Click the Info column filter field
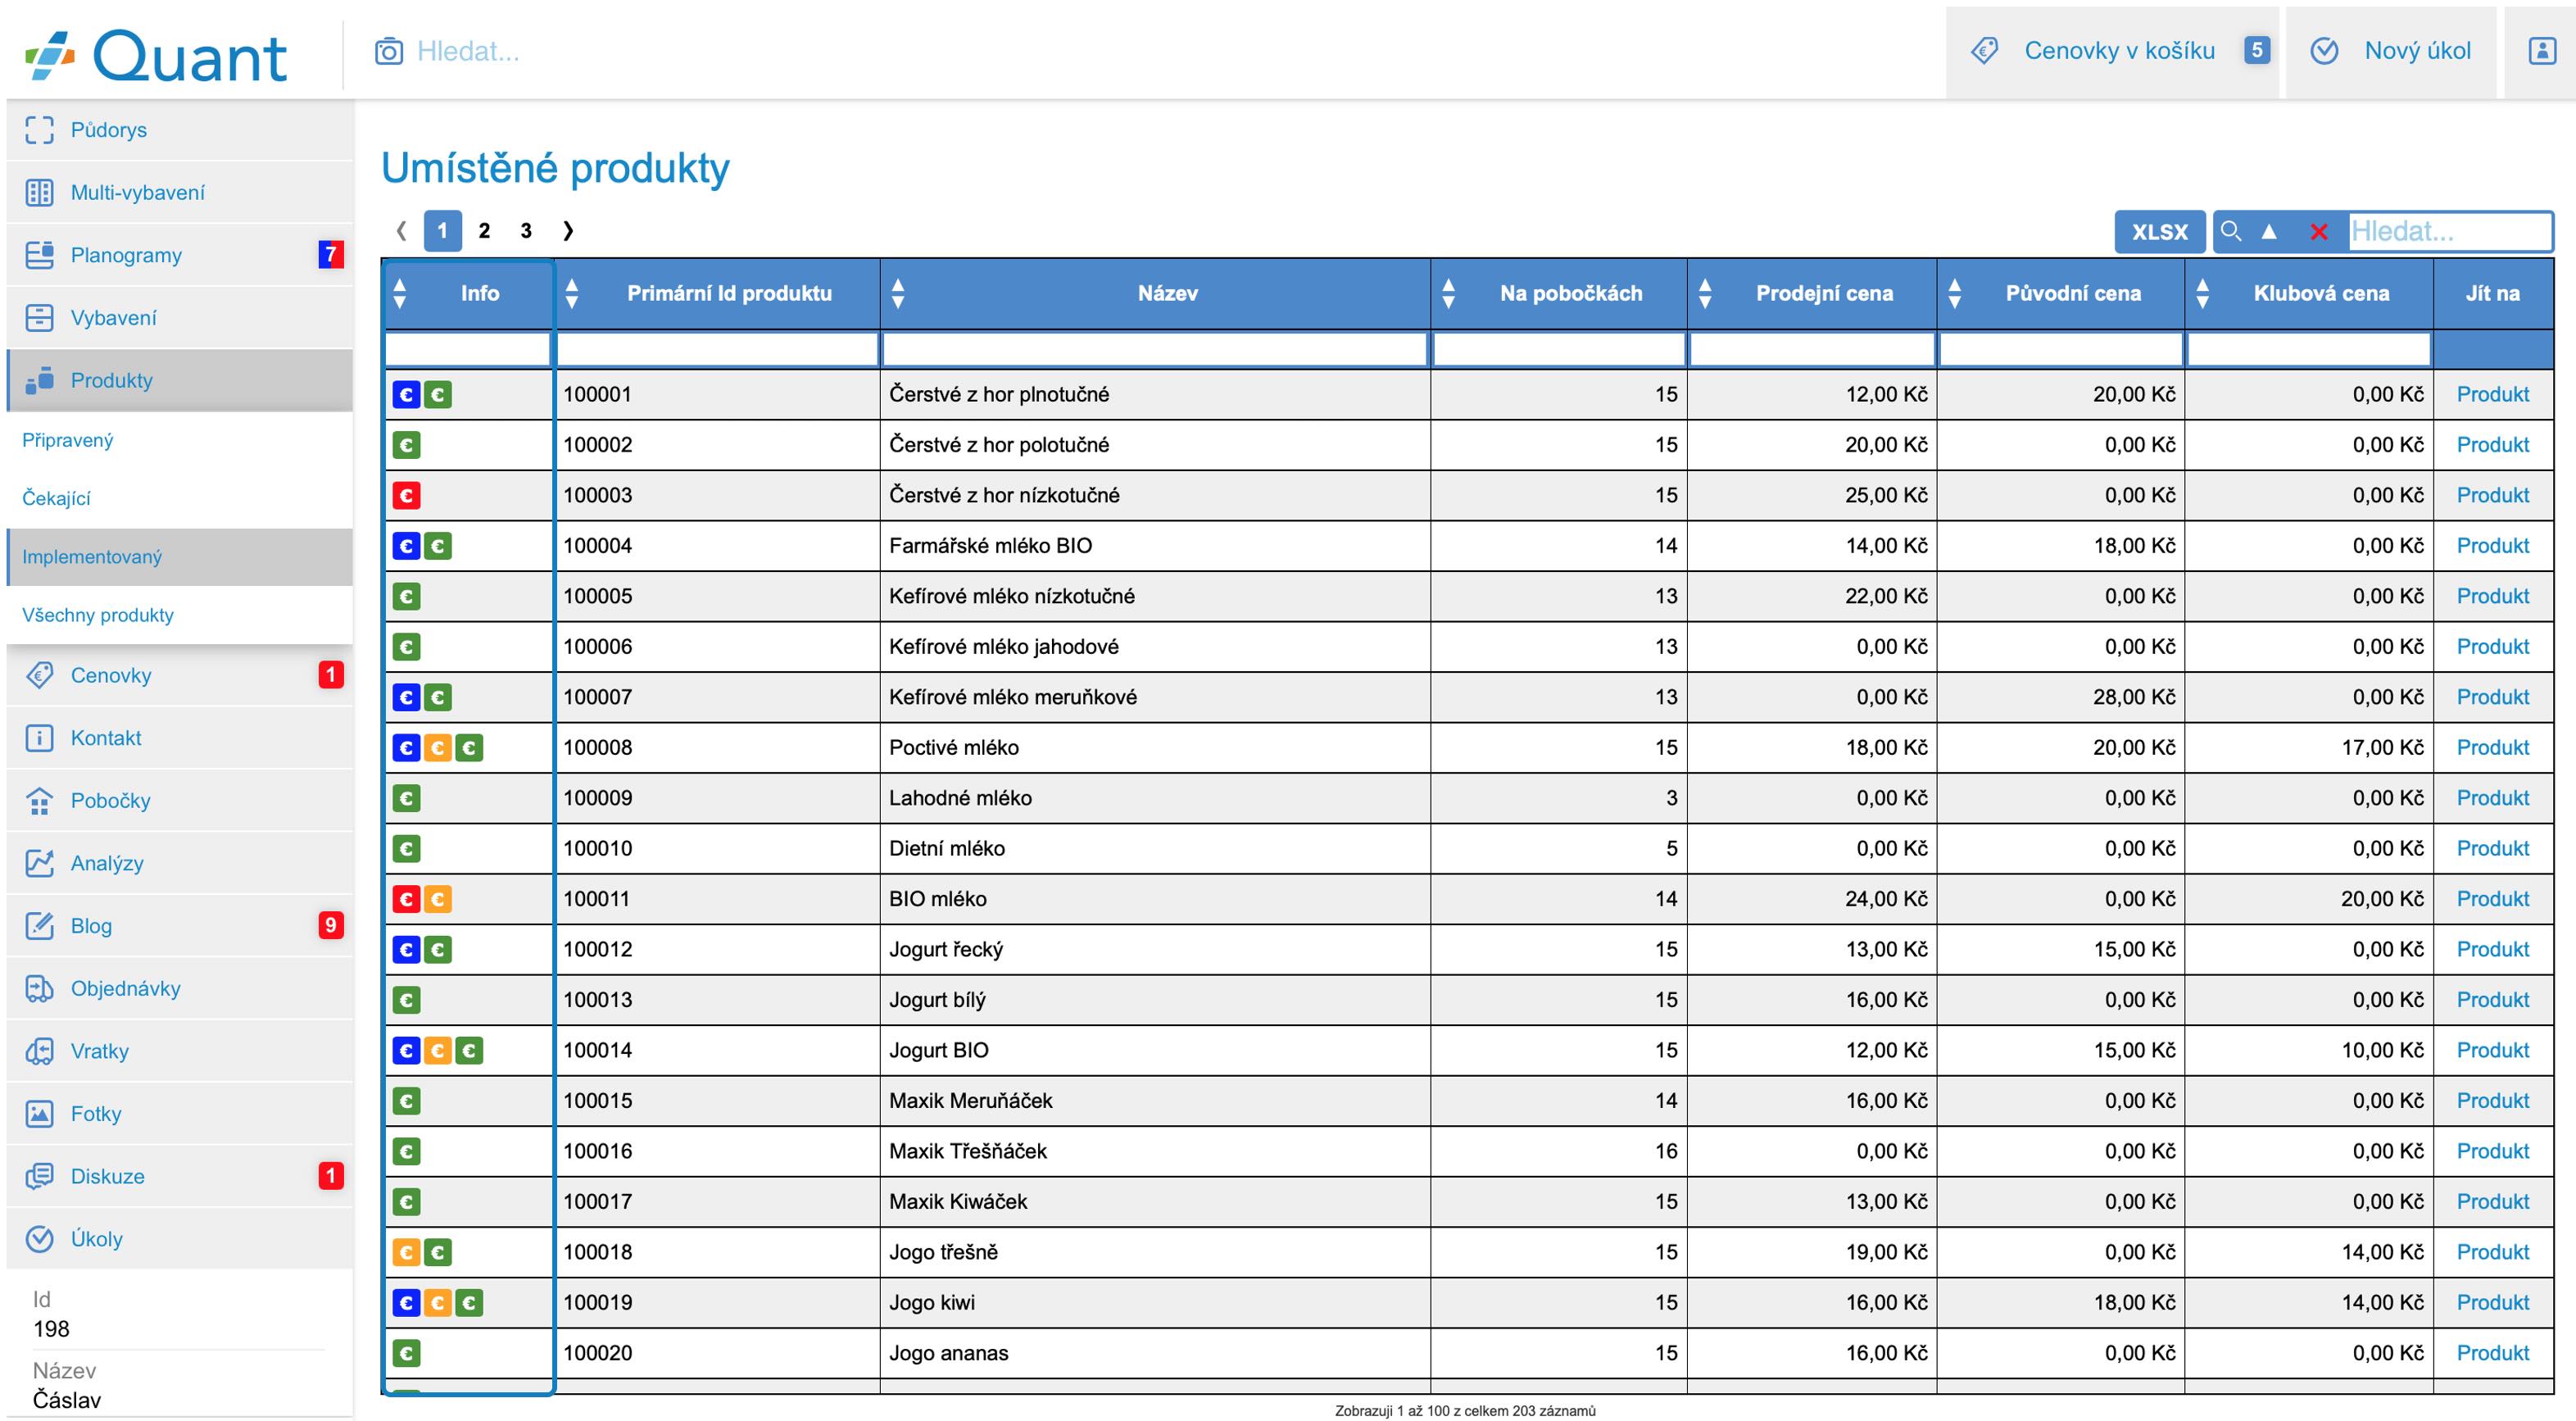This screenshot has height=1421, width=2576. [468, 349]
